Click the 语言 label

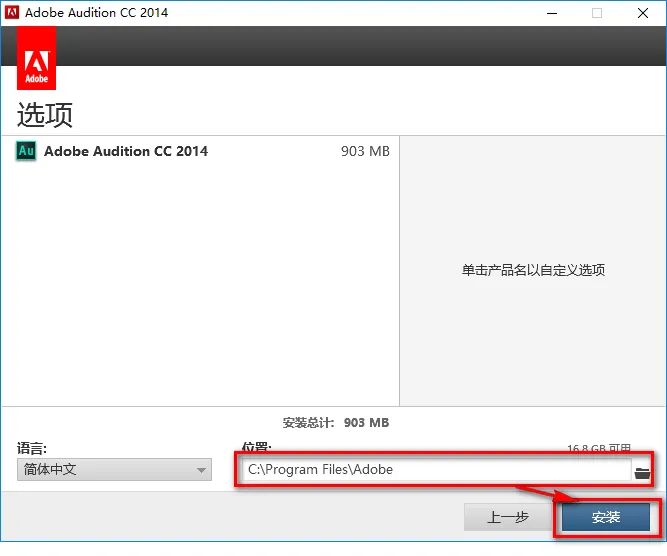click(x=32, y=448)
